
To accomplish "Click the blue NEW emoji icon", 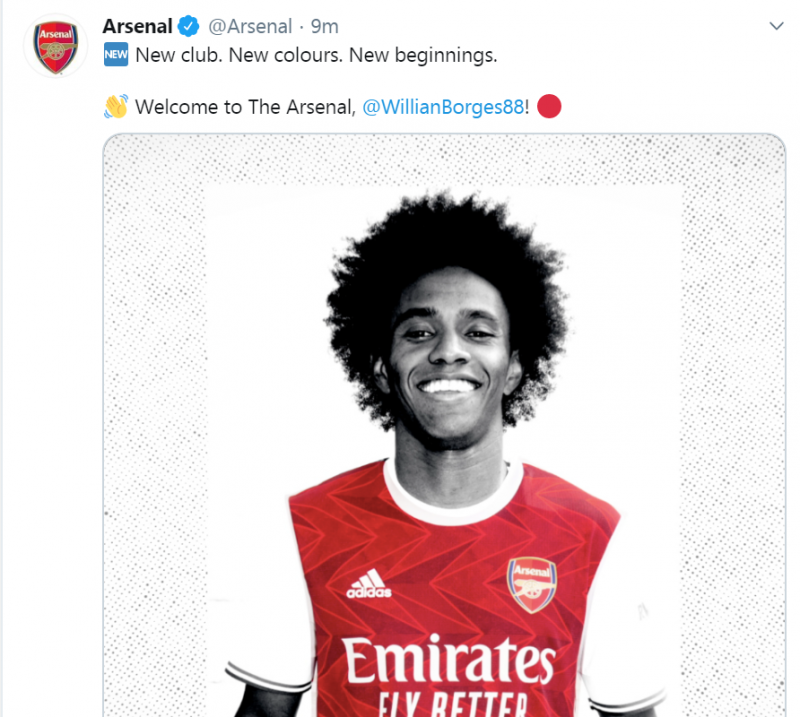I will tap(116, 56).
